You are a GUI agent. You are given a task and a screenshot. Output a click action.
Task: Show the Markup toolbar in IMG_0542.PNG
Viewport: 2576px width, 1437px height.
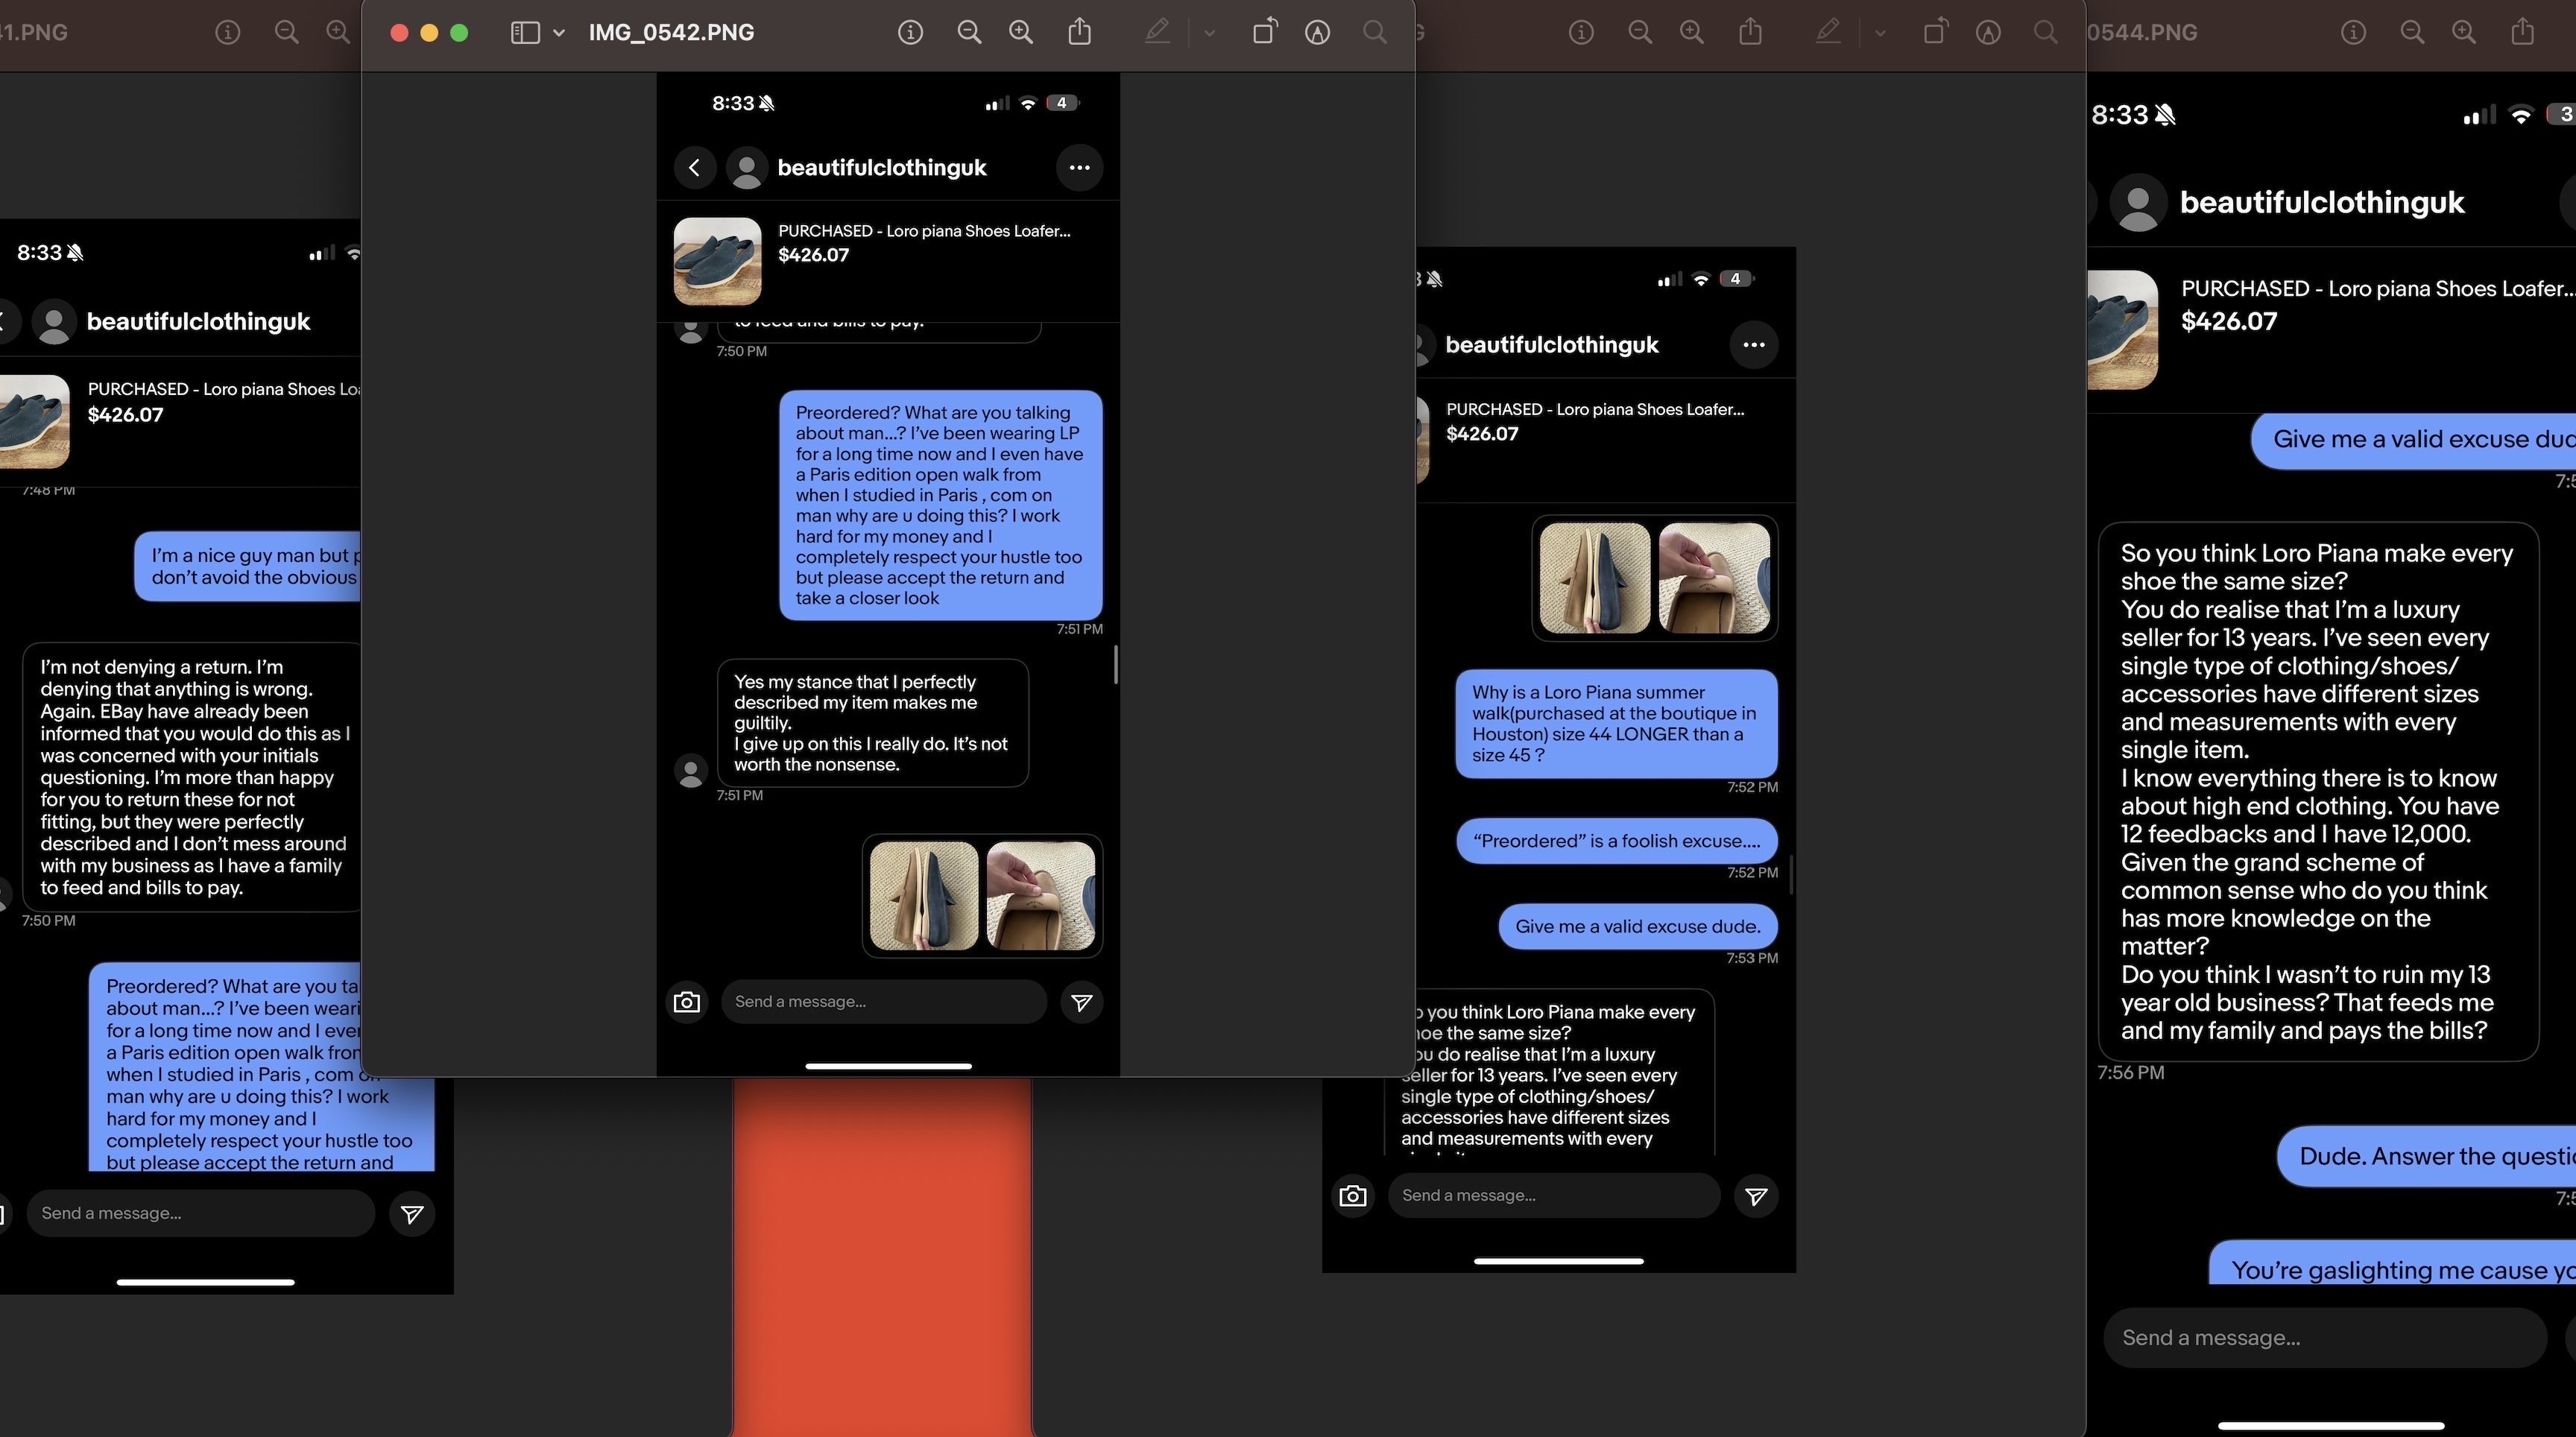click(x=1318, y=33)
